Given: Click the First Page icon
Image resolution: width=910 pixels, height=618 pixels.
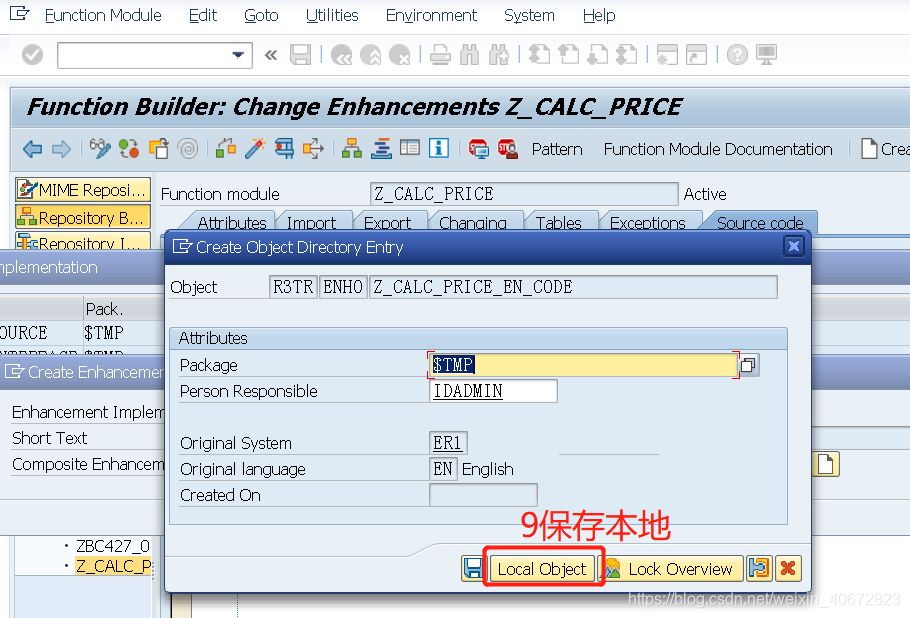Looking at the screenshot, I should [x=539, y=55].
